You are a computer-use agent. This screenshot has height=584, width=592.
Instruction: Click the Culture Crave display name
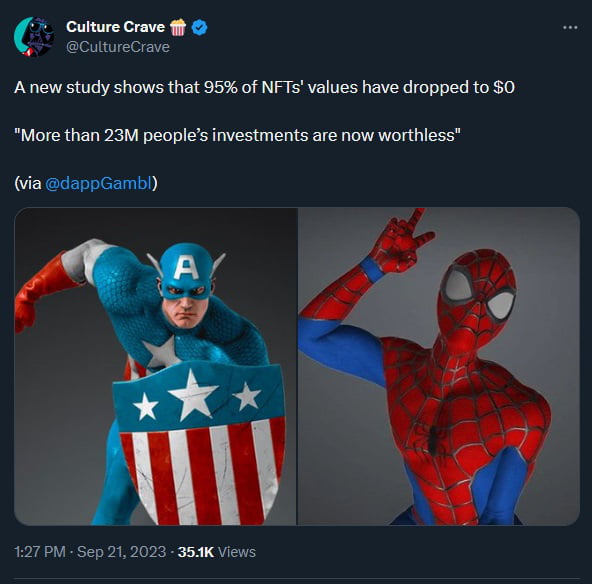tap(115, 27)
